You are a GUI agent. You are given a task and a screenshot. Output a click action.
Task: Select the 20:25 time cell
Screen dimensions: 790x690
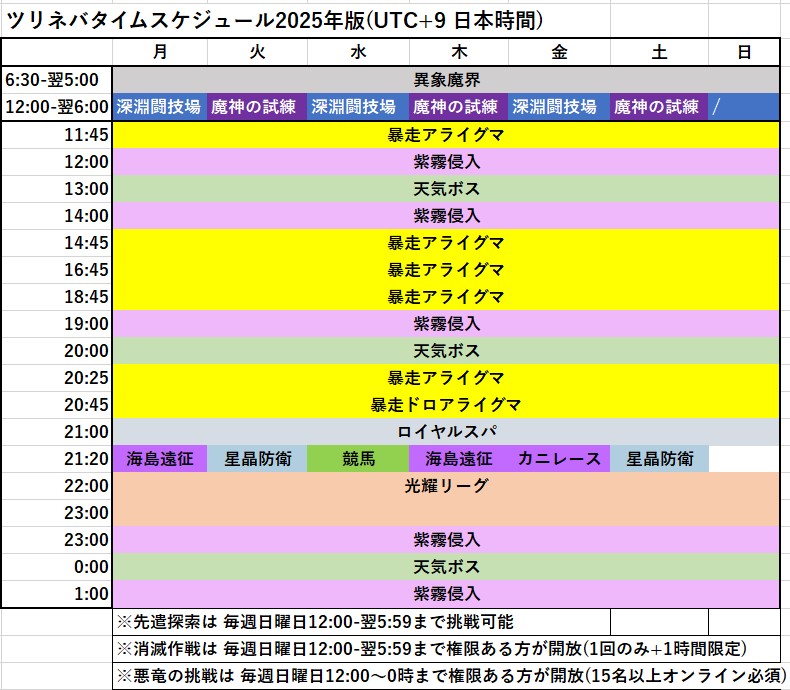pyautogui.click(x=57, y=378)
